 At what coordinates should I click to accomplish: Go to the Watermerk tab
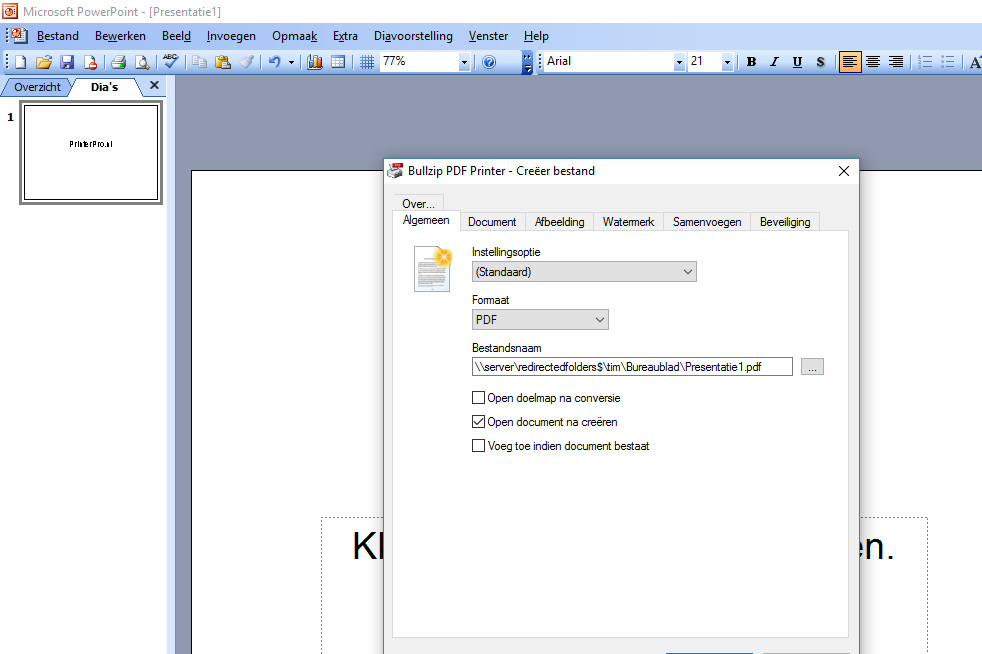(628, 222)
